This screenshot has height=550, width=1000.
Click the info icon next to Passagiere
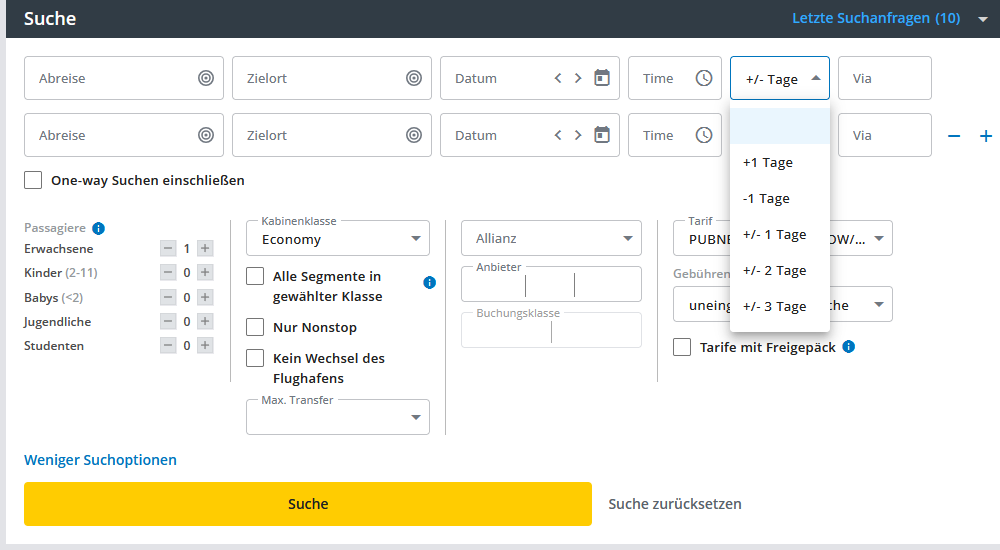[x=99, y=228]
